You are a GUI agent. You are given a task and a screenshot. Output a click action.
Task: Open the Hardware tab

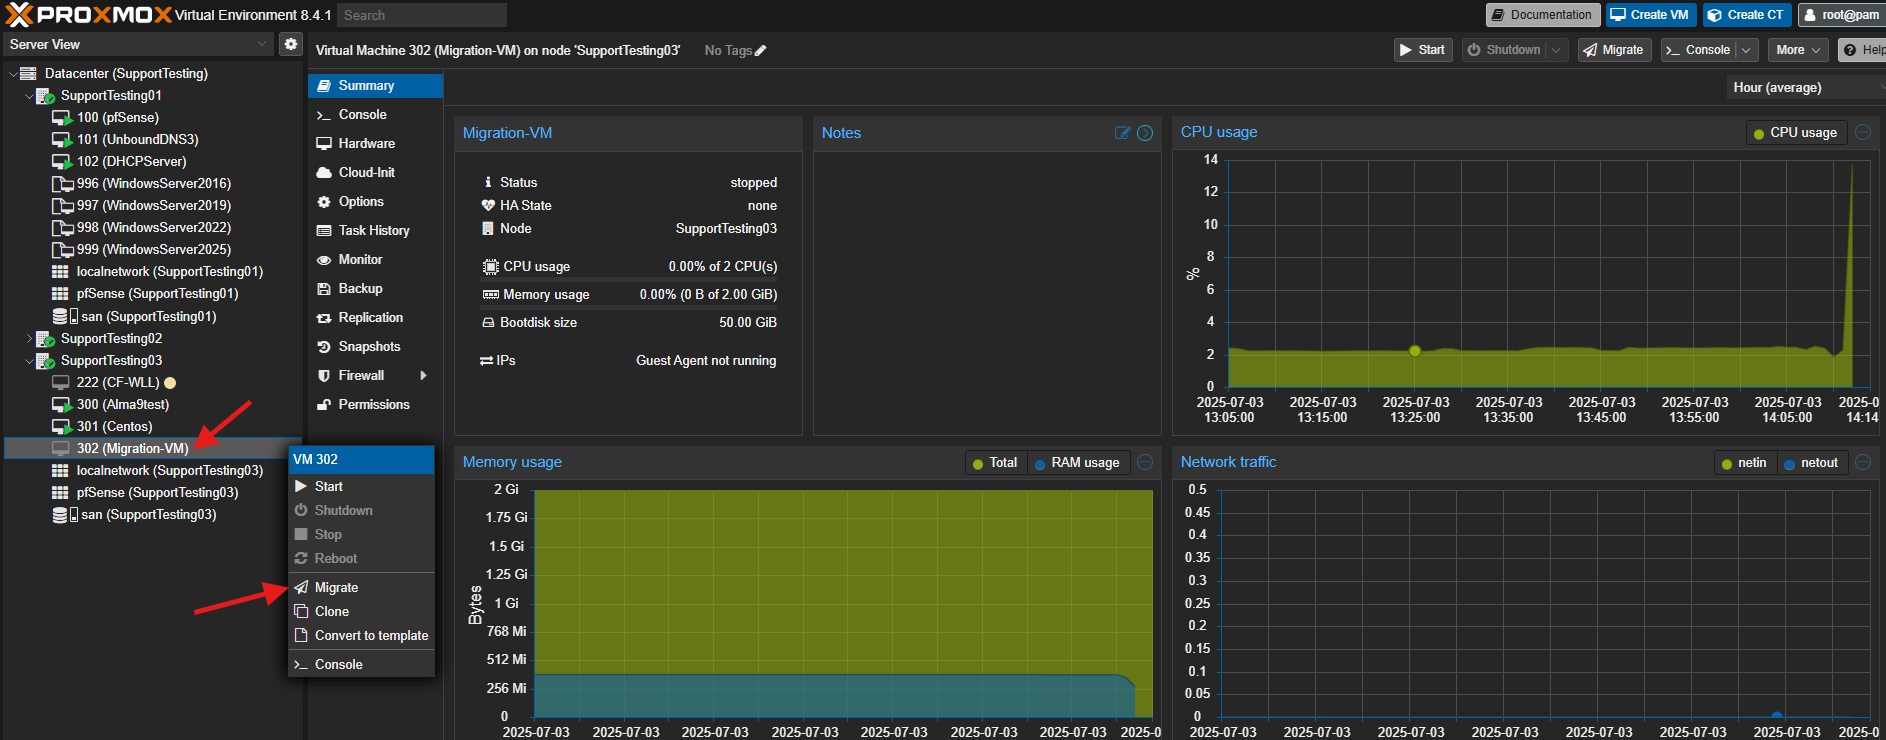click(375, 144)
